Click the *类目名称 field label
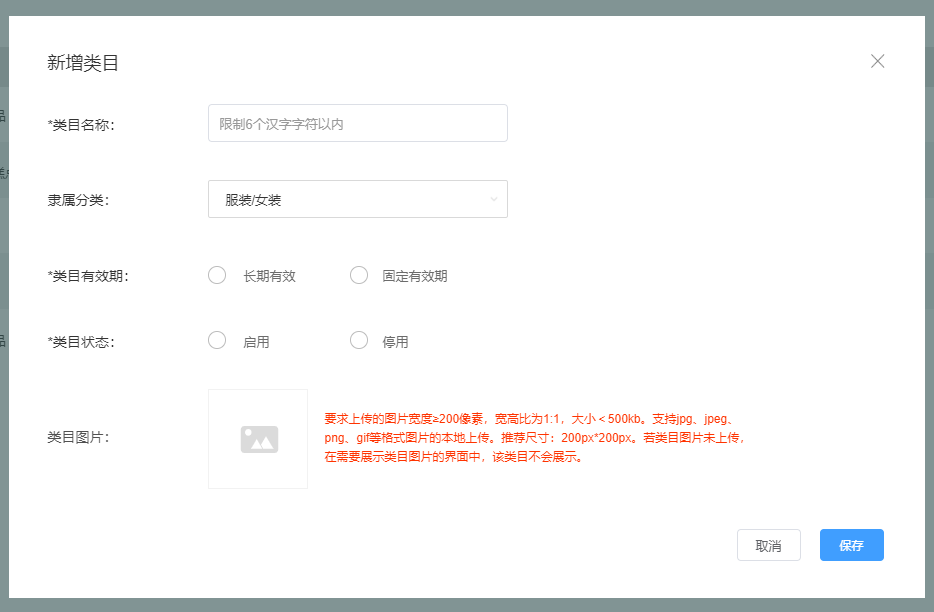934x612 pixels. point(81,125)
